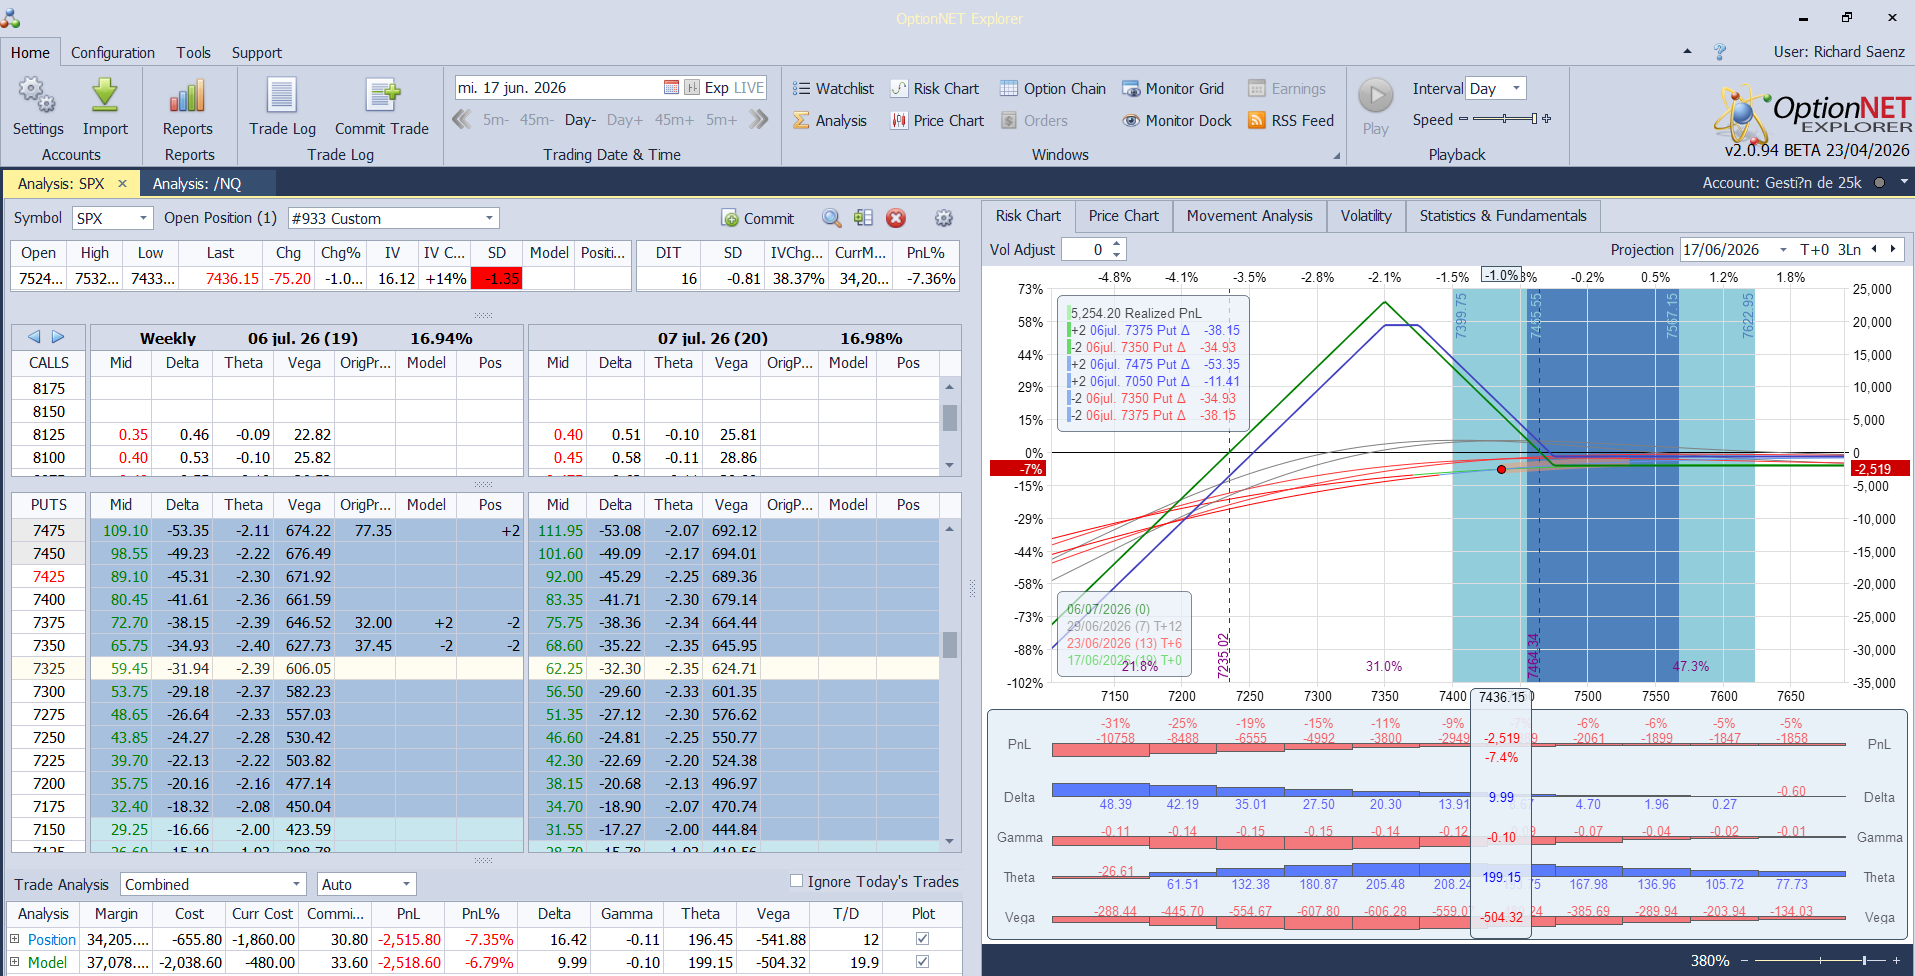Click the 3Ln projection lines button
The image size is (1915, 976).
click(x=1849, y=249)
